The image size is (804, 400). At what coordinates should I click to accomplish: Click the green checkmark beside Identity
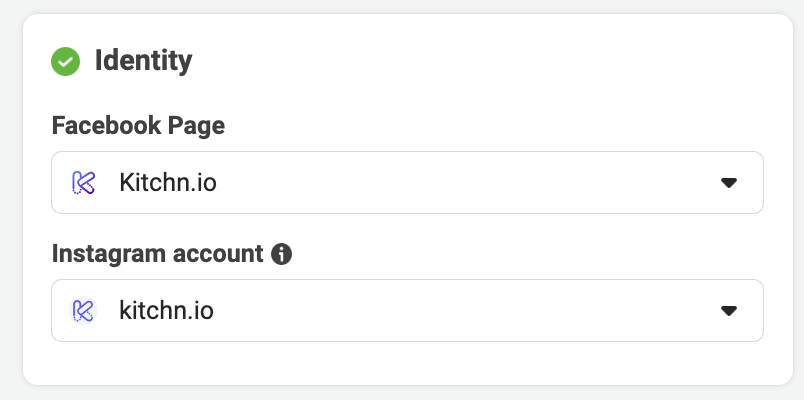point(66,62)
